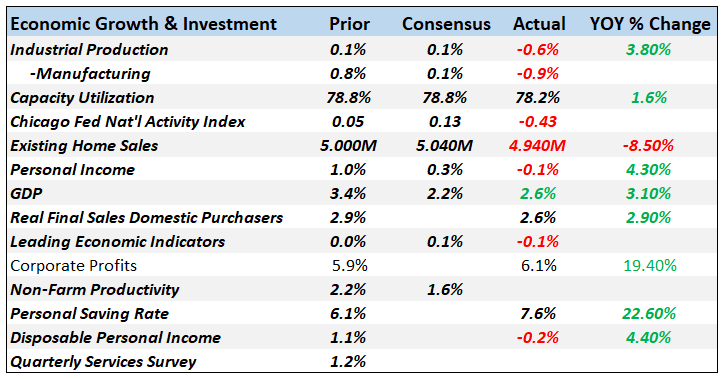
Task: Select Real Final Sales Domestic Purchasers label
Action: click(x=146, y=218)
